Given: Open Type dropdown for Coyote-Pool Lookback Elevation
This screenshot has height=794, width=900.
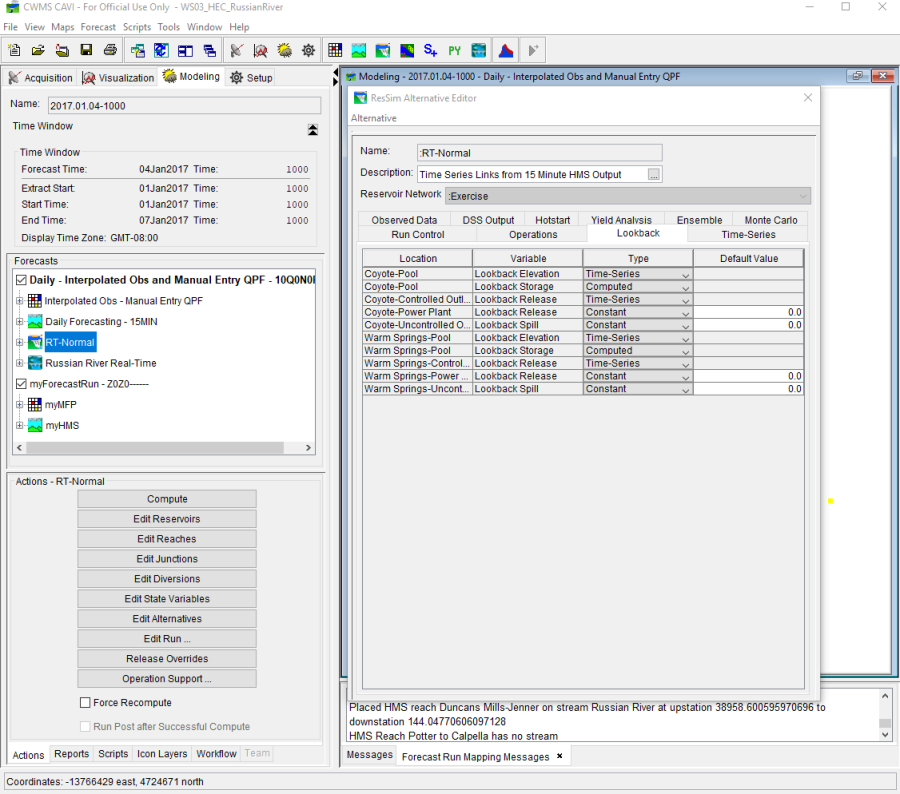Looking at the screenshot, I should coord(685,274).
